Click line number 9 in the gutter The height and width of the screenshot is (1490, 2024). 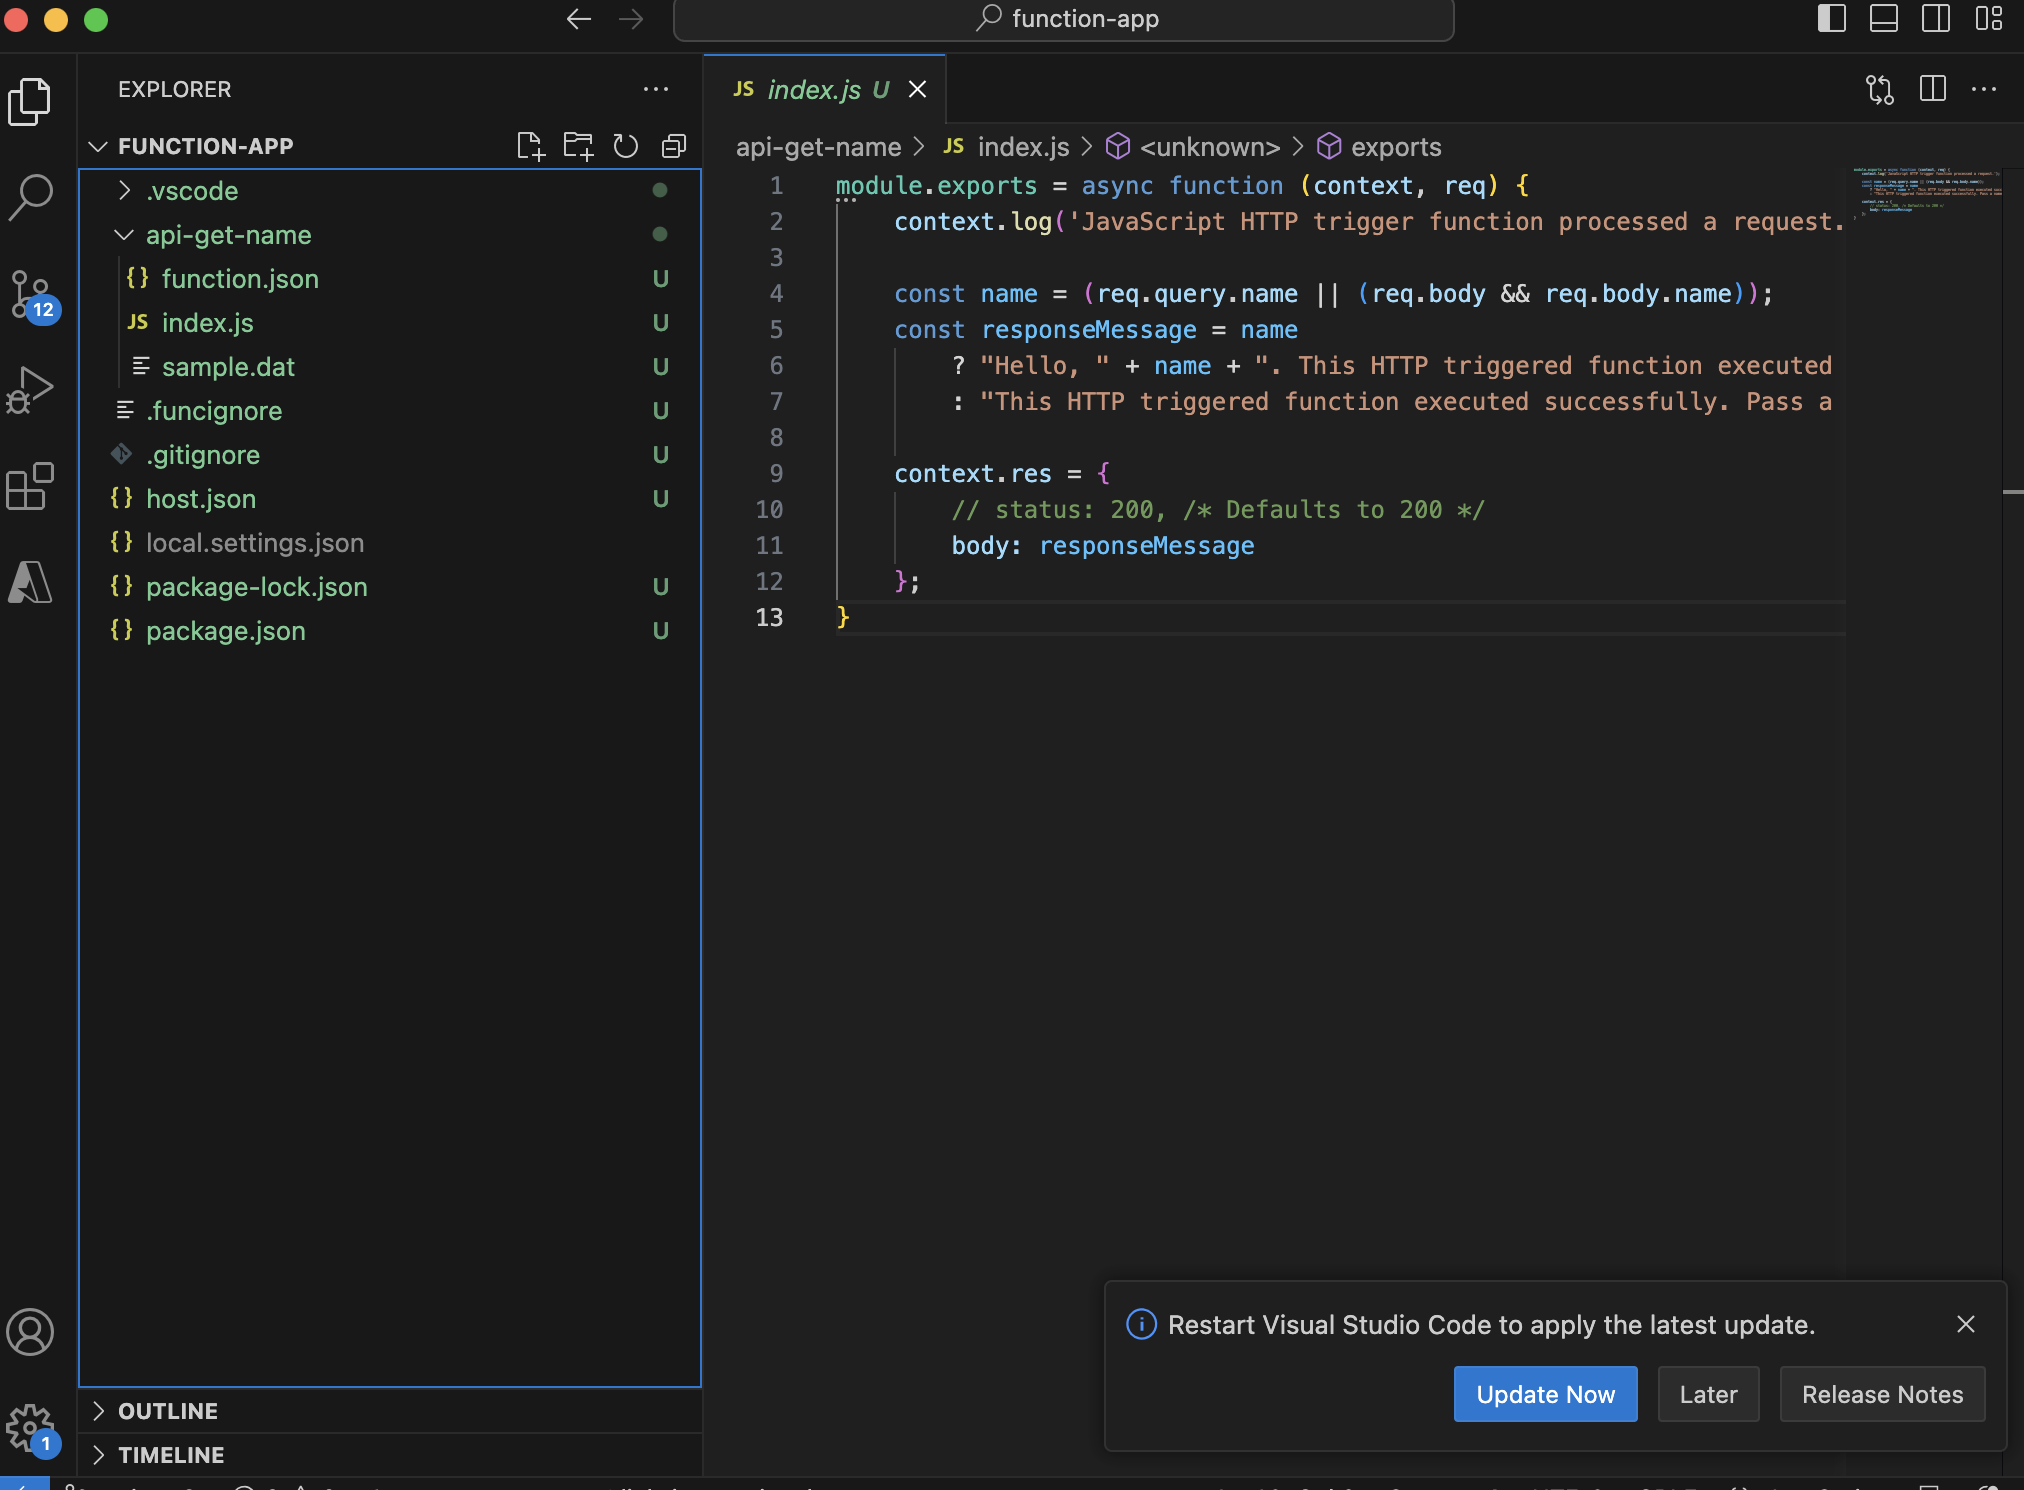coord(776,473)
